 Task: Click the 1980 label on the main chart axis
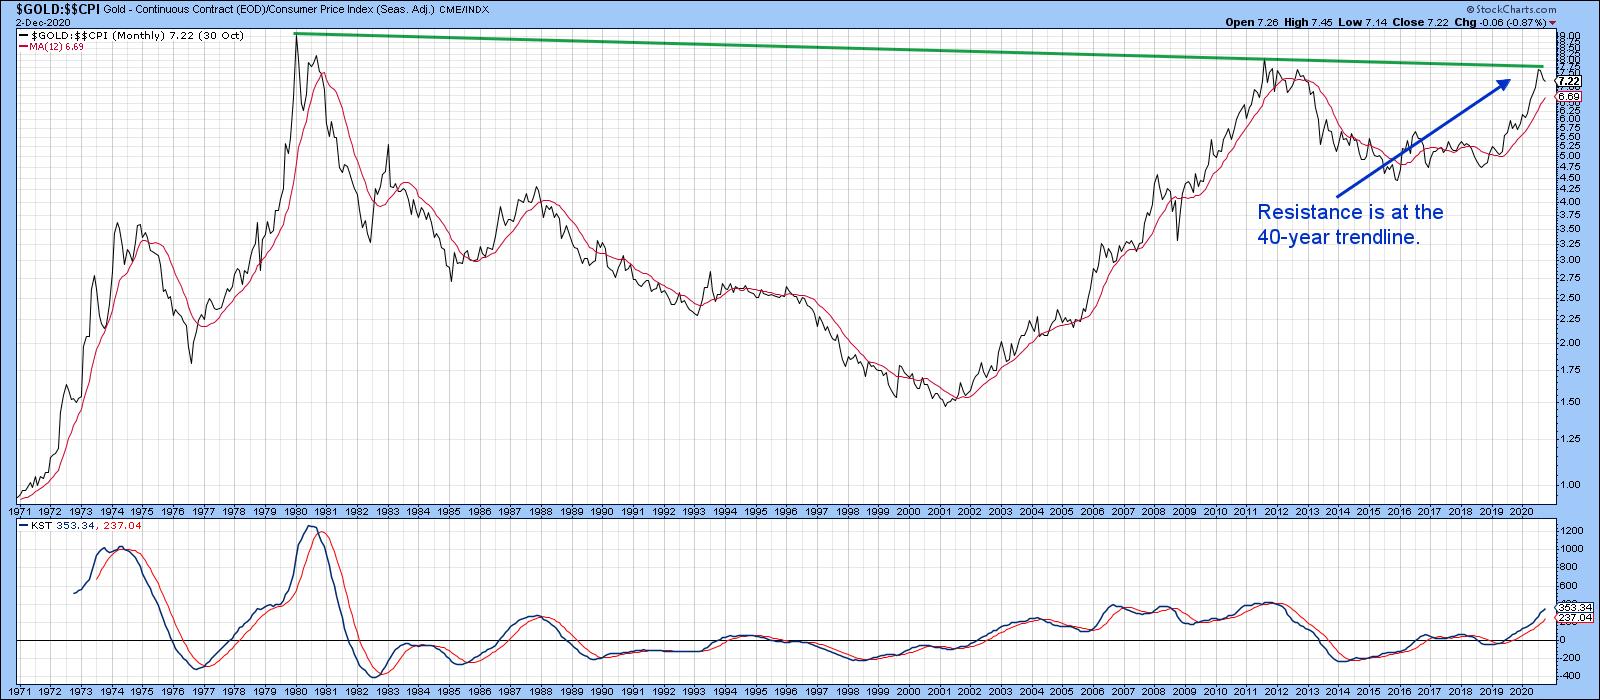click(295, 511)
